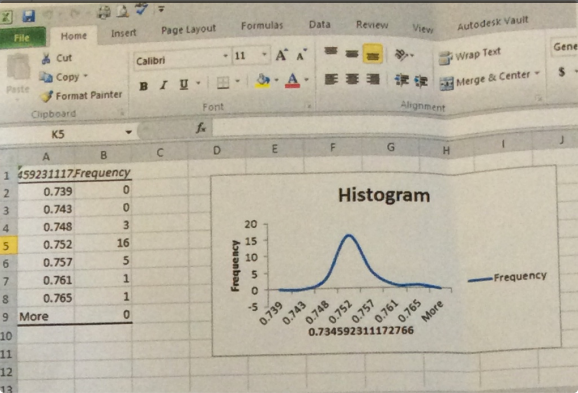
Task: Click Merge & Center button
Action: point(484,80)
